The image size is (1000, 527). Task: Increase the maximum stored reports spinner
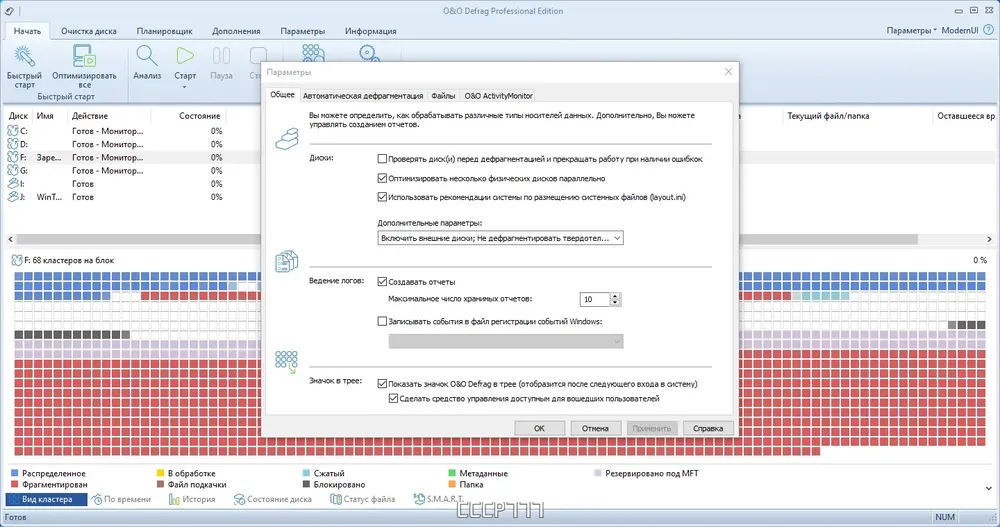[x=615, y=295]
